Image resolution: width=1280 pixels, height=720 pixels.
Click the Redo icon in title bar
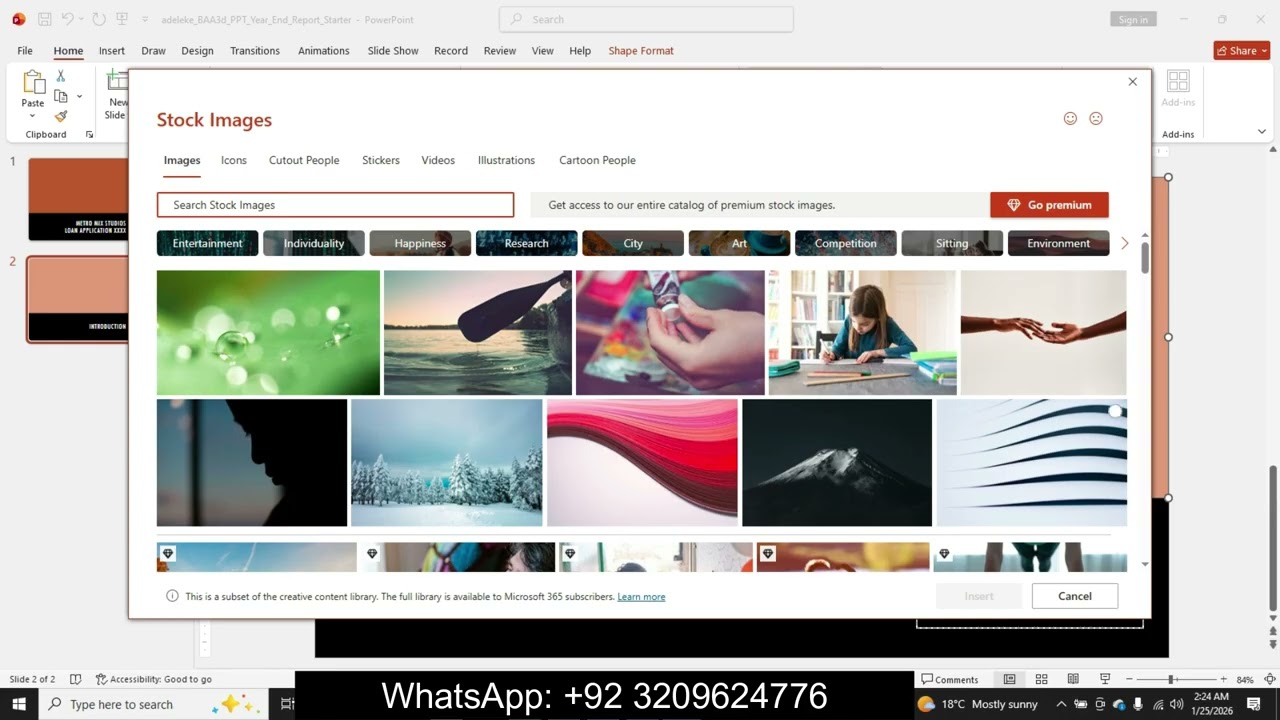pos(98,19)
